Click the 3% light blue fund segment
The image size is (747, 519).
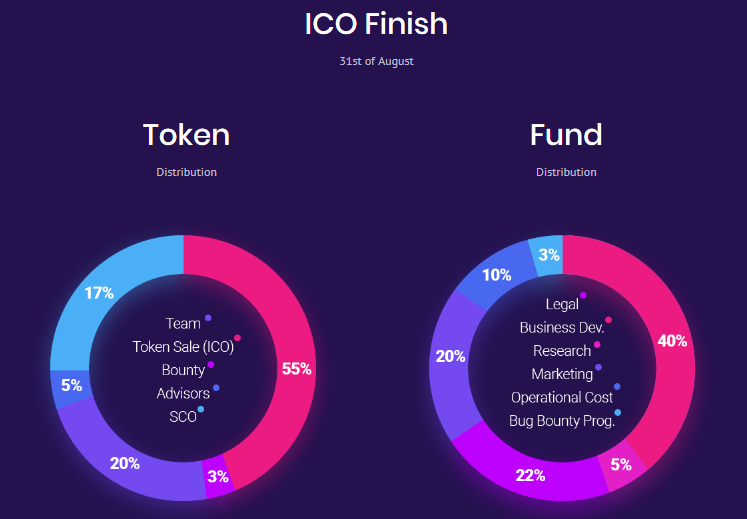pyautogui.click(x=548, y=255)
